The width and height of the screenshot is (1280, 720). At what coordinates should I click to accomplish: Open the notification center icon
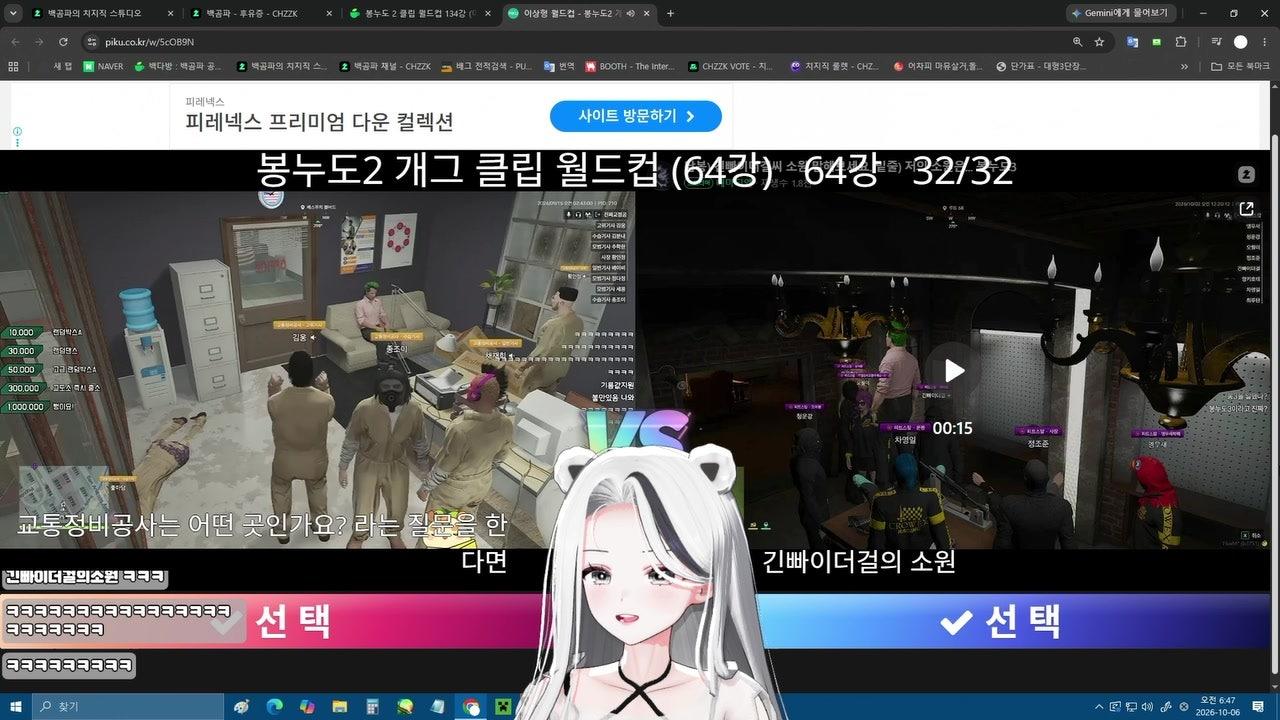point(1259,706)
